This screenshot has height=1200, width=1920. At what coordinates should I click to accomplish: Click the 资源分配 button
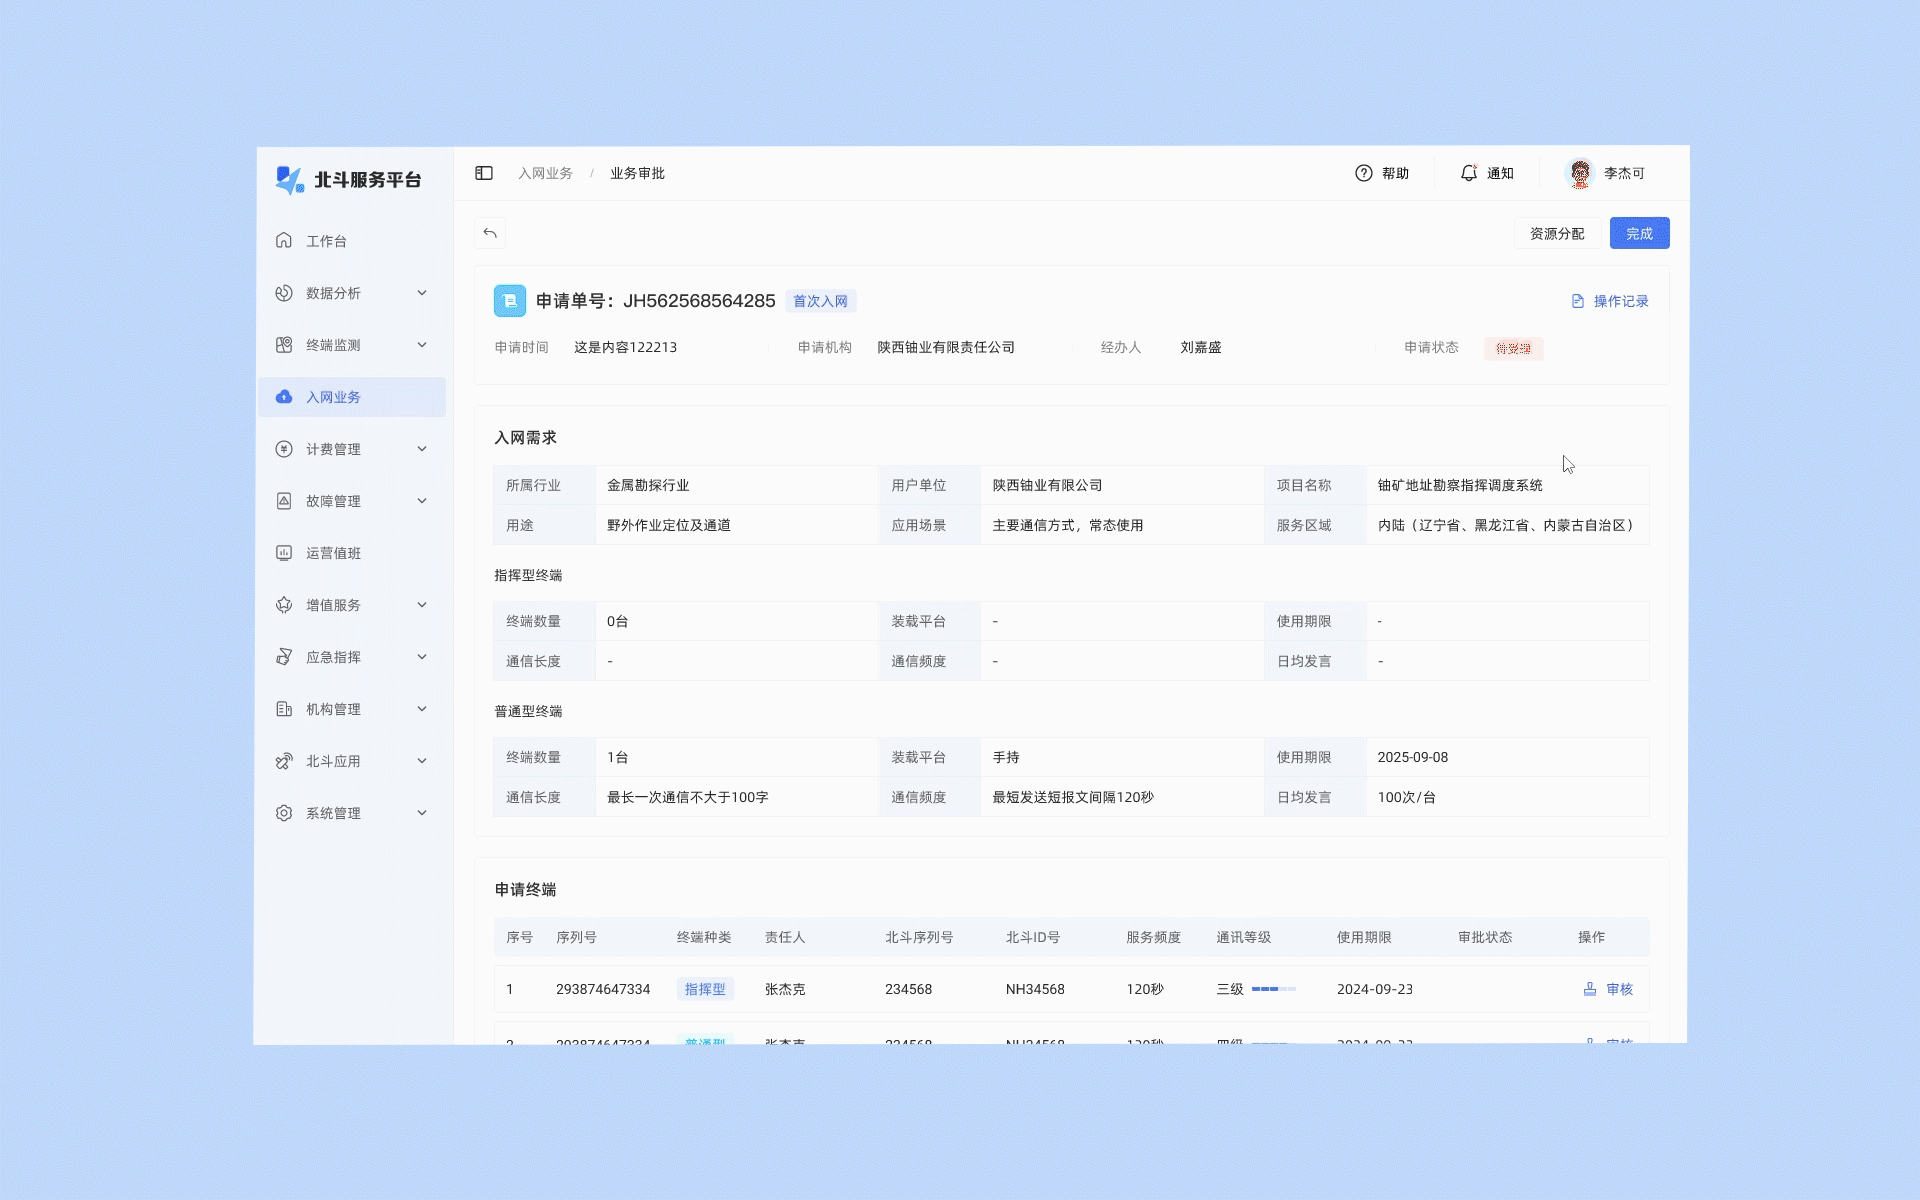[x=1556, y=233]
